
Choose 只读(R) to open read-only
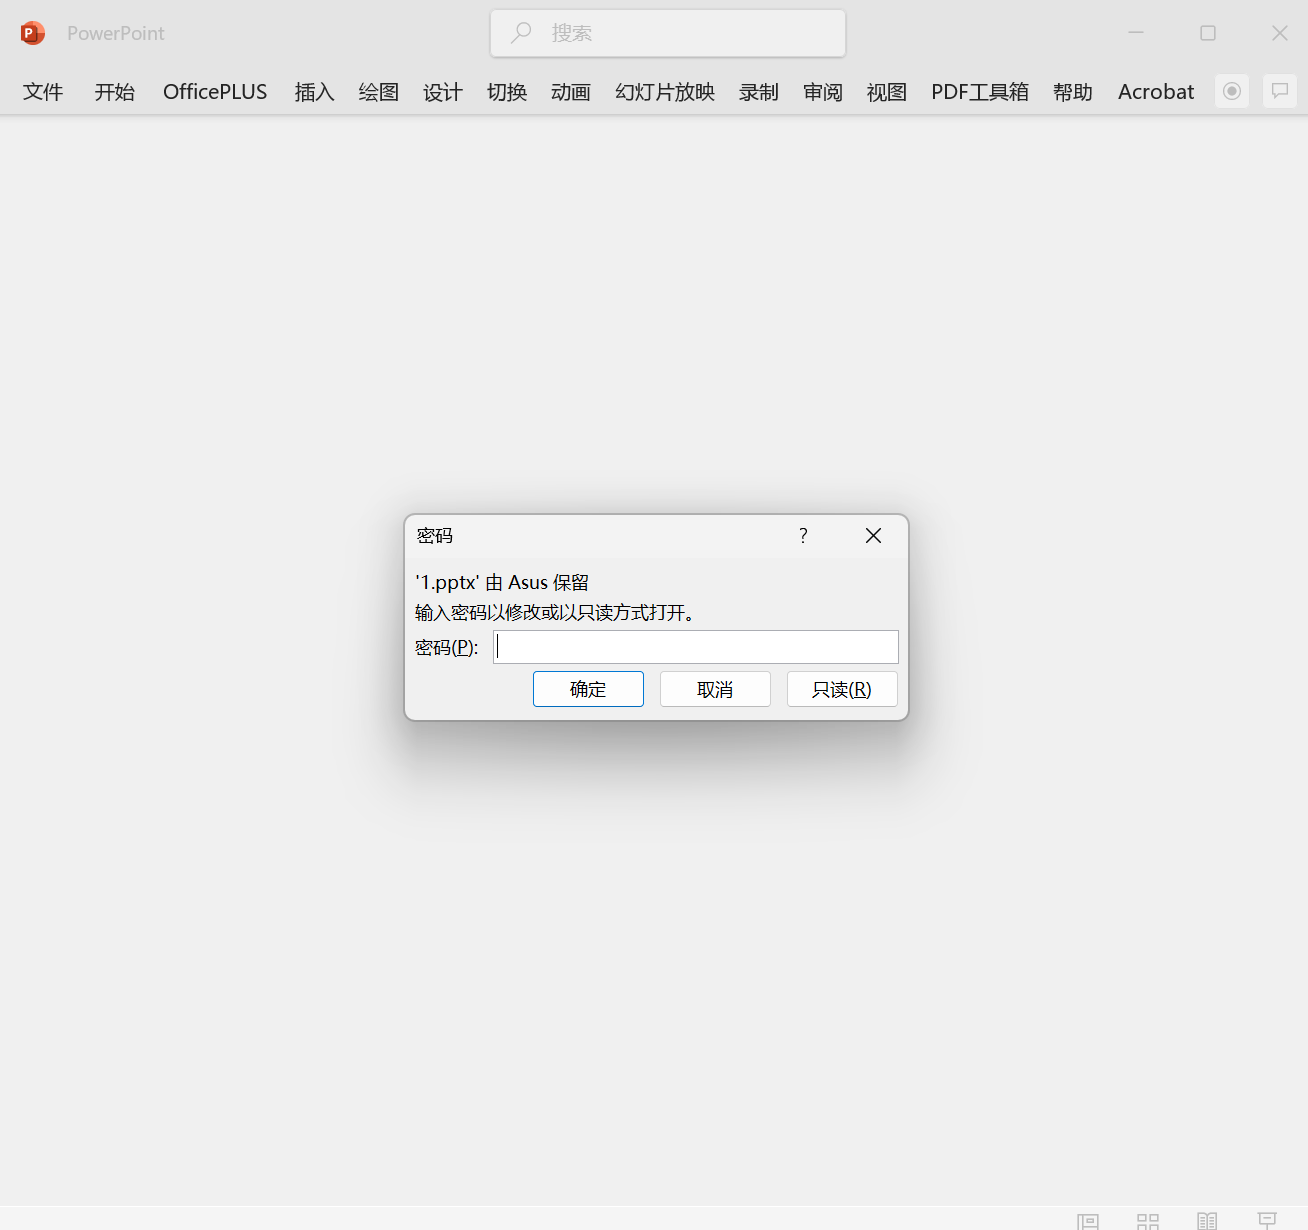pos(842,689)
